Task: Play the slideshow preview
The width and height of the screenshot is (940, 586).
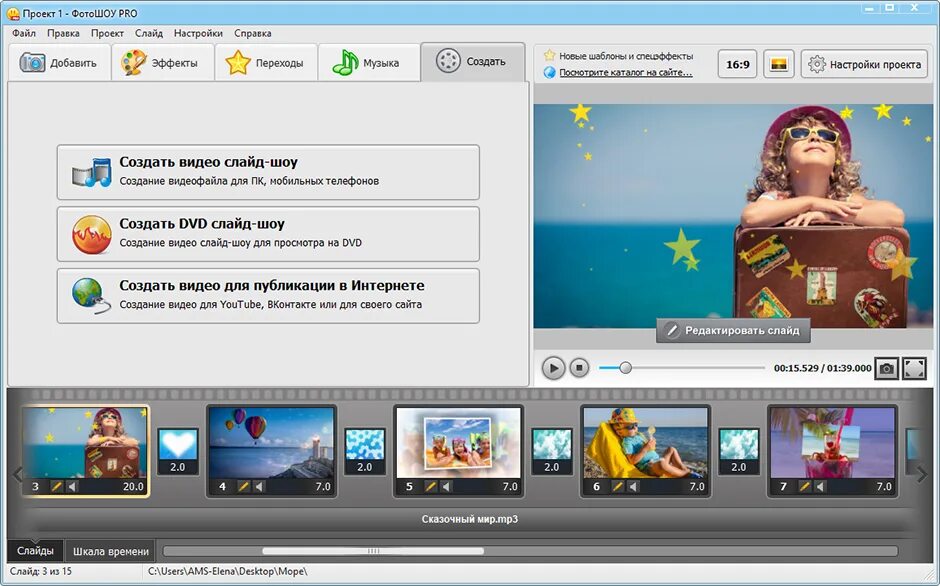Action: tap(553, 368)
